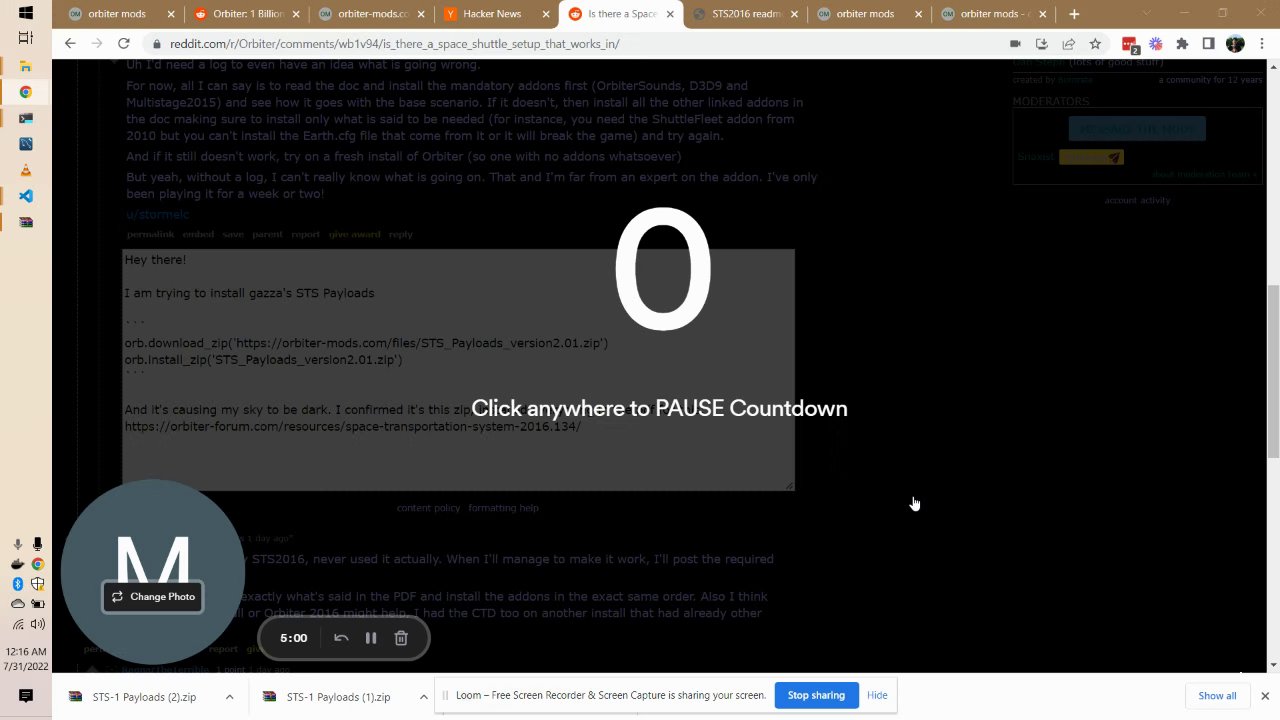Bookmark this tab with star icon
Screen dimensions: 1280x720
(1095, 44)
